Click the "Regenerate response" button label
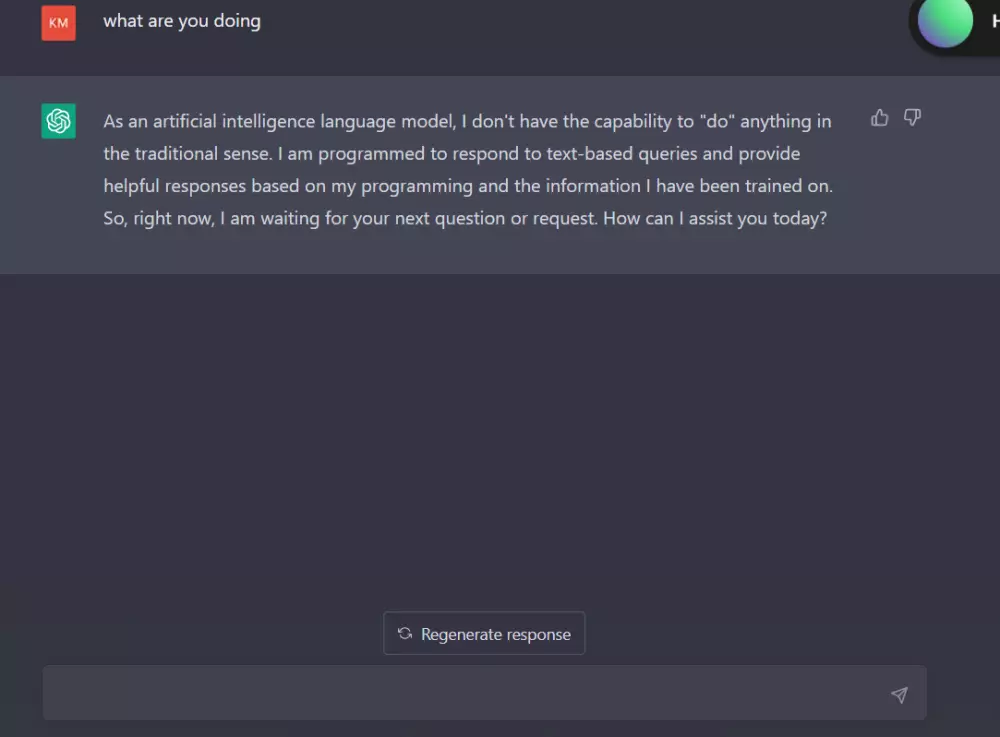Screen dimensions: 1000x737 (496, 634)
